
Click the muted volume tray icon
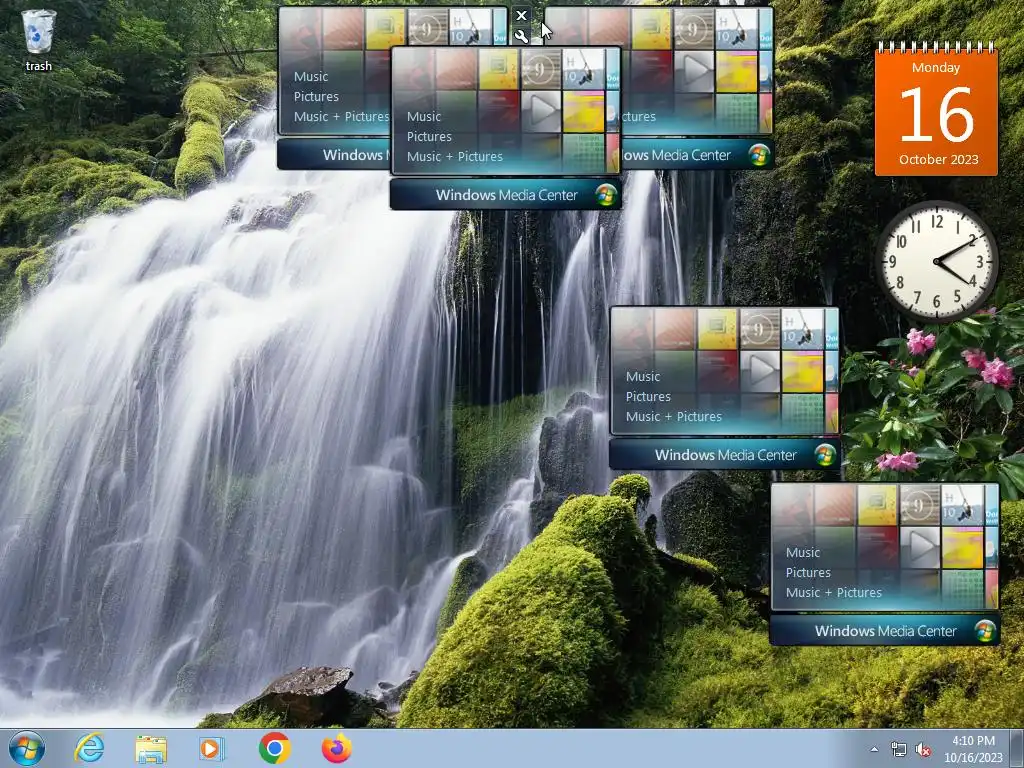923,749
